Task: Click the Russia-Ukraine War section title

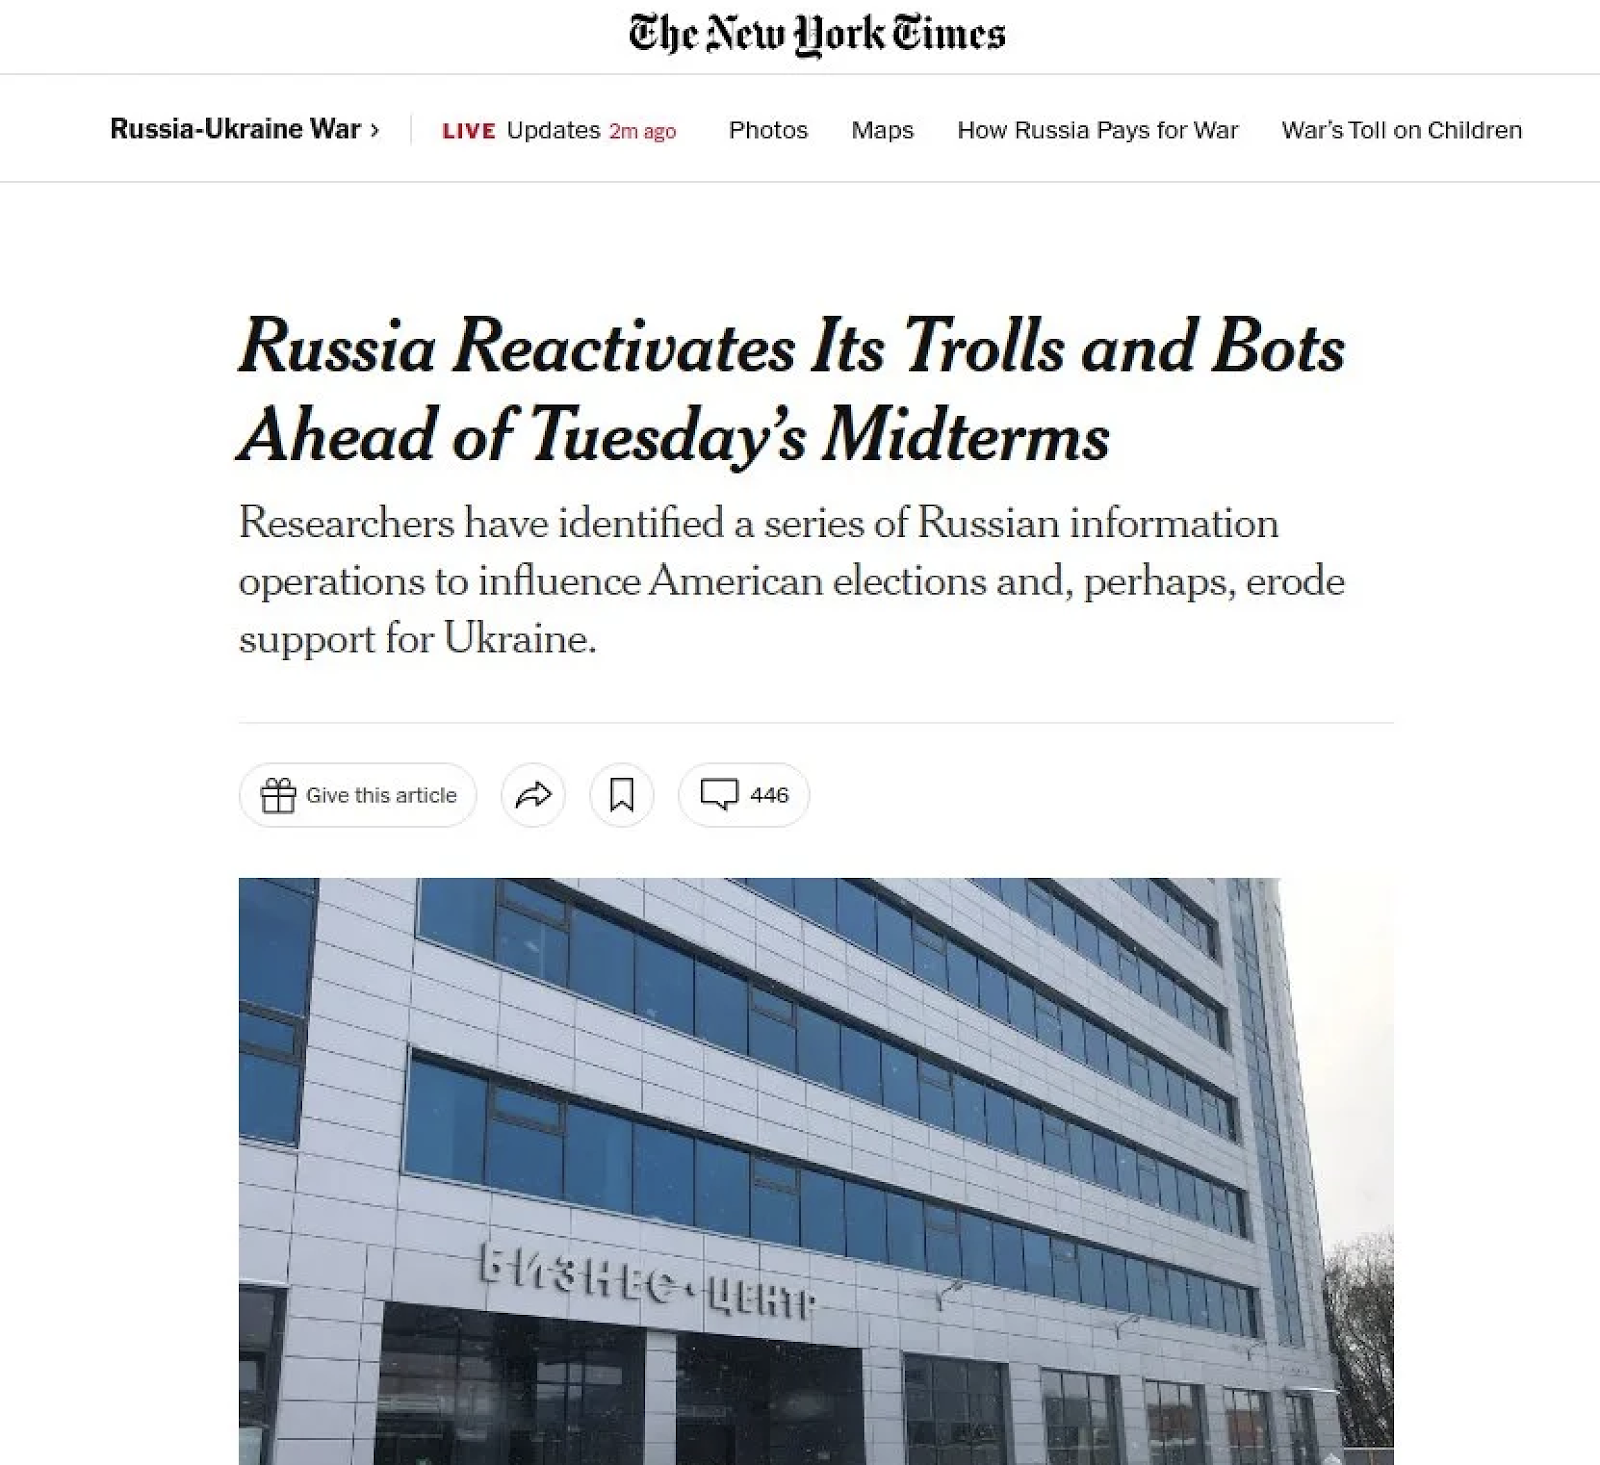Action: click(235, 129)
